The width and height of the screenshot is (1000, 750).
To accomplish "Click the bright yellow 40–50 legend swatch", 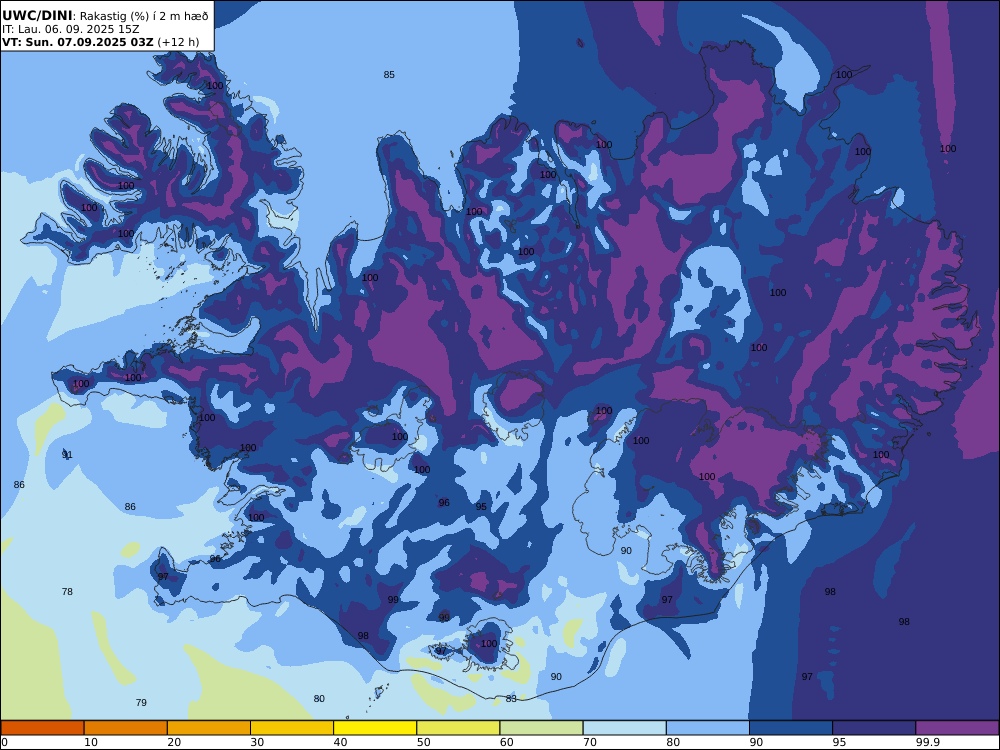I will click(375, 728).
